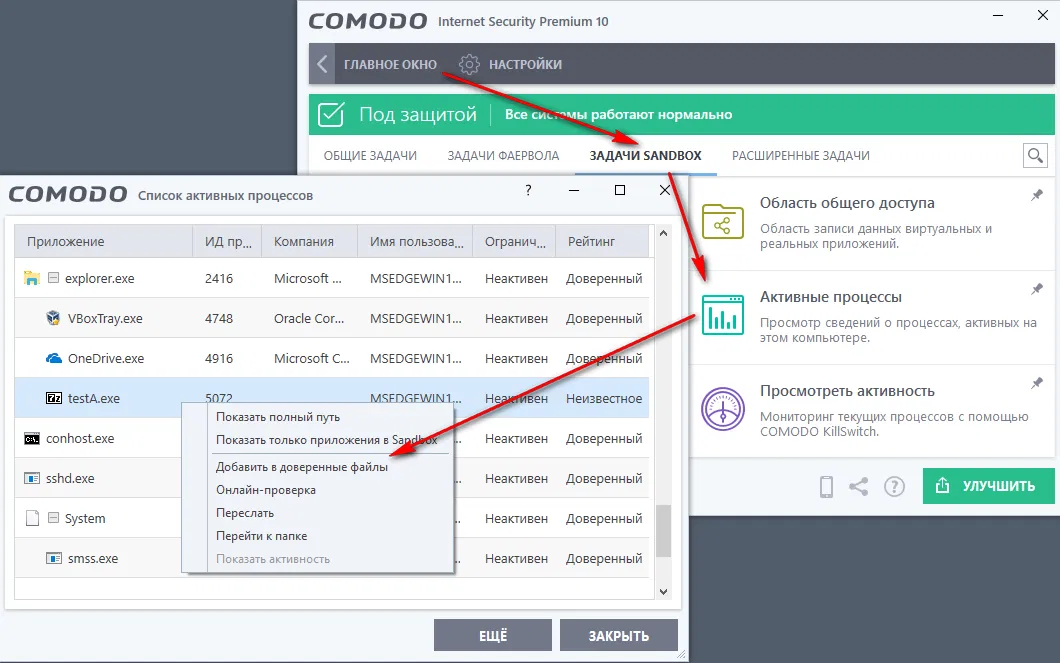The image size is (1060, 663).
Task: Click the smss.exe process name
Action: point(93,559)
